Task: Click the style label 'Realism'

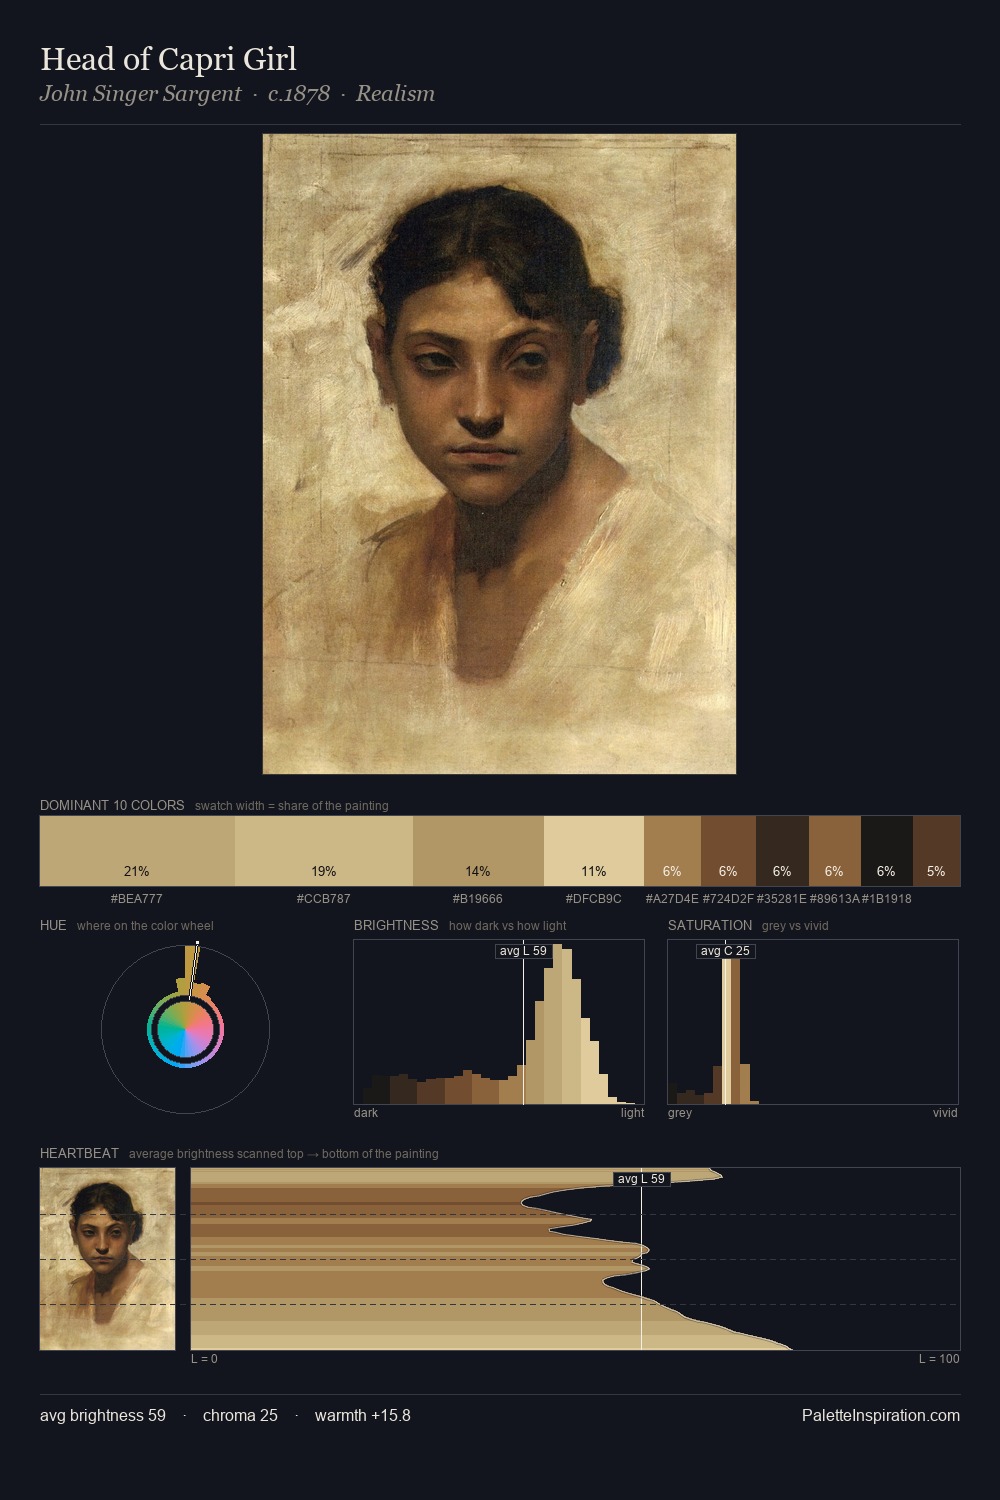Action: (395, 94)
